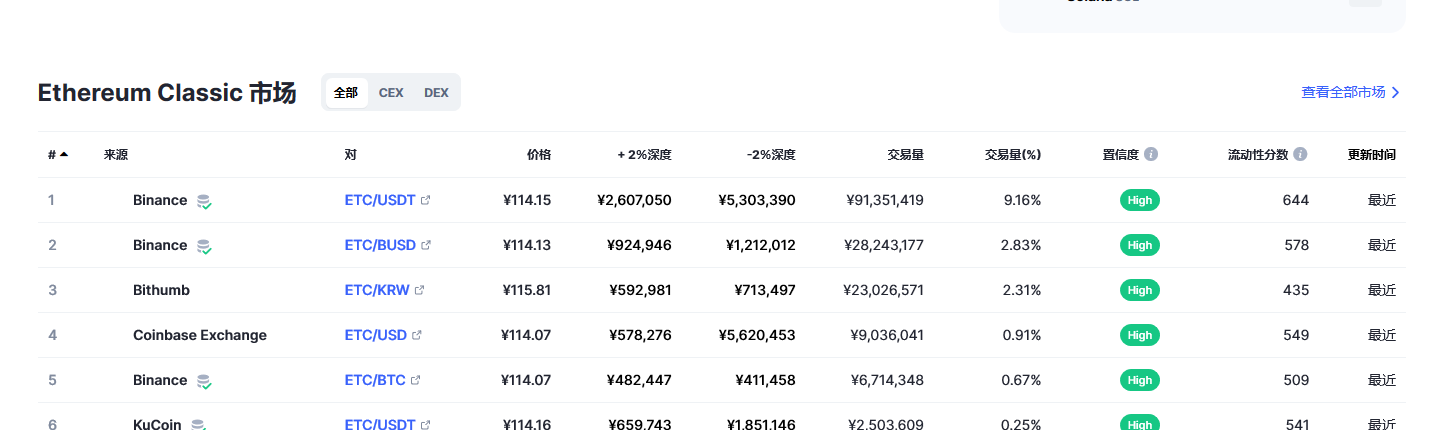Sort by 交易量(%) column header
The image size is (1450, 430).
click(x=1013, y=155)
